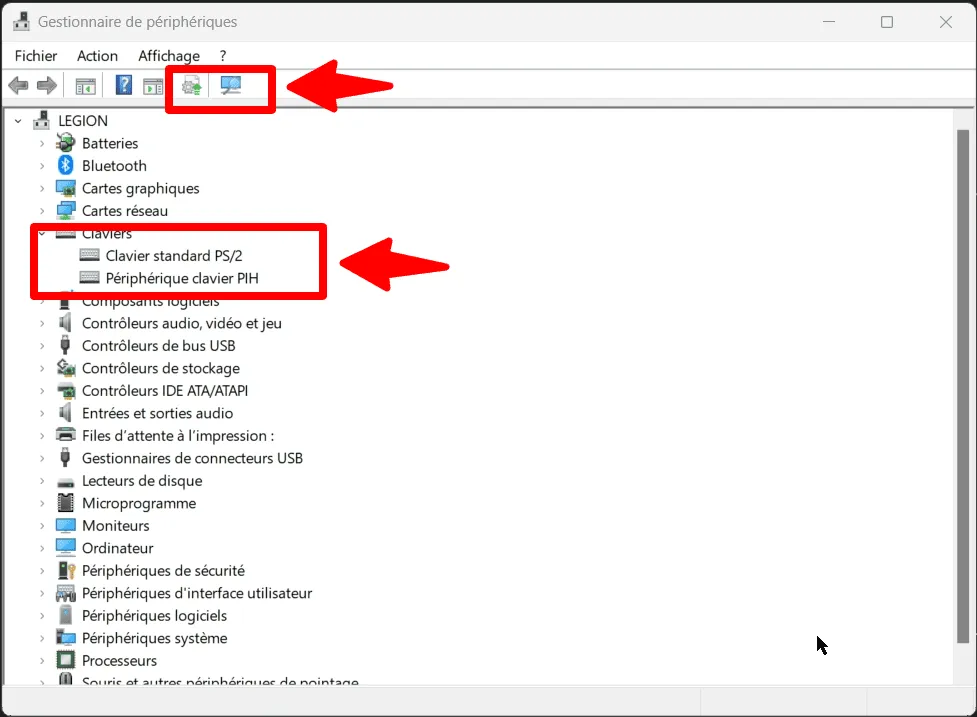This screenshot has width=977, height=717.
Task: Select the Périphériques système label
Action: point(155,638)
